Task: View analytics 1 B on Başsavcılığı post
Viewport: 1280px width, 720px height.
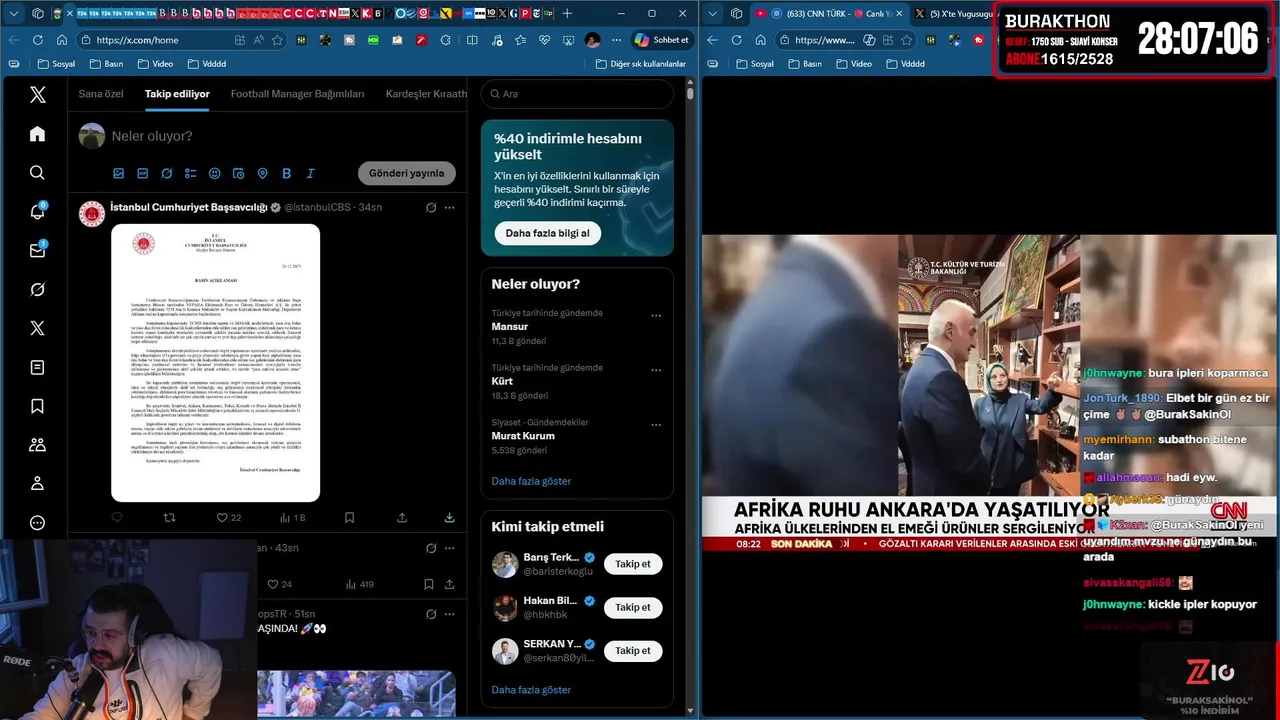Action: tap(292, 518)
